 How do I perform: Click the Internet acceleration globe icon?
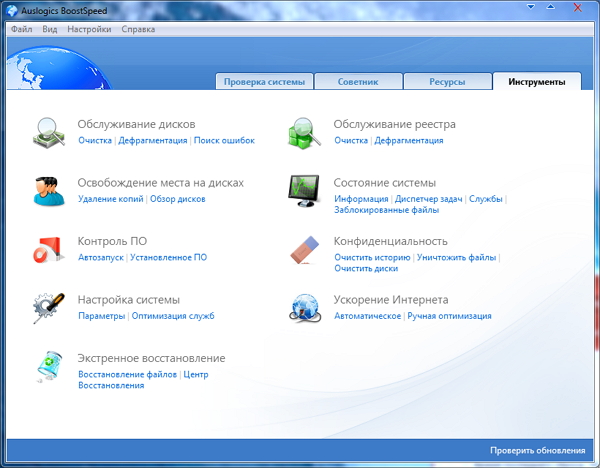305,308
